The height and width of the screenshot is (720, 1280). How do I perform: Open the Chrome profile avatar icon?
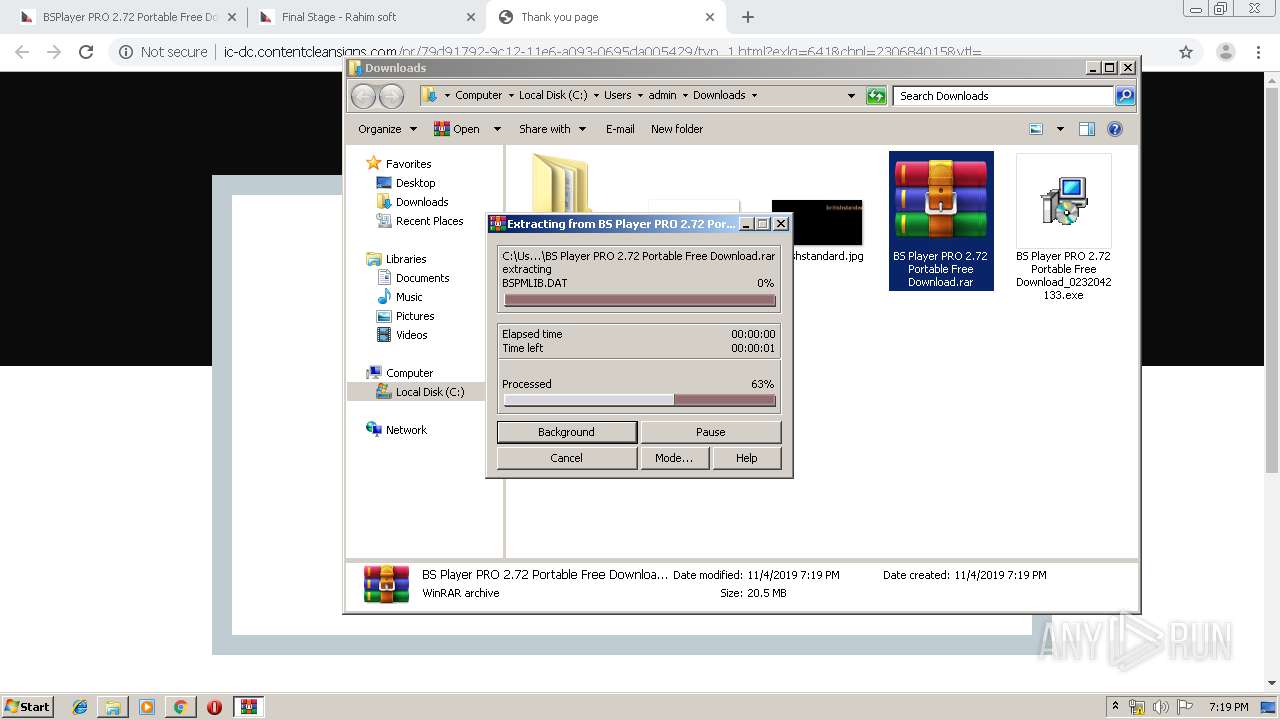click(1225, 52)
